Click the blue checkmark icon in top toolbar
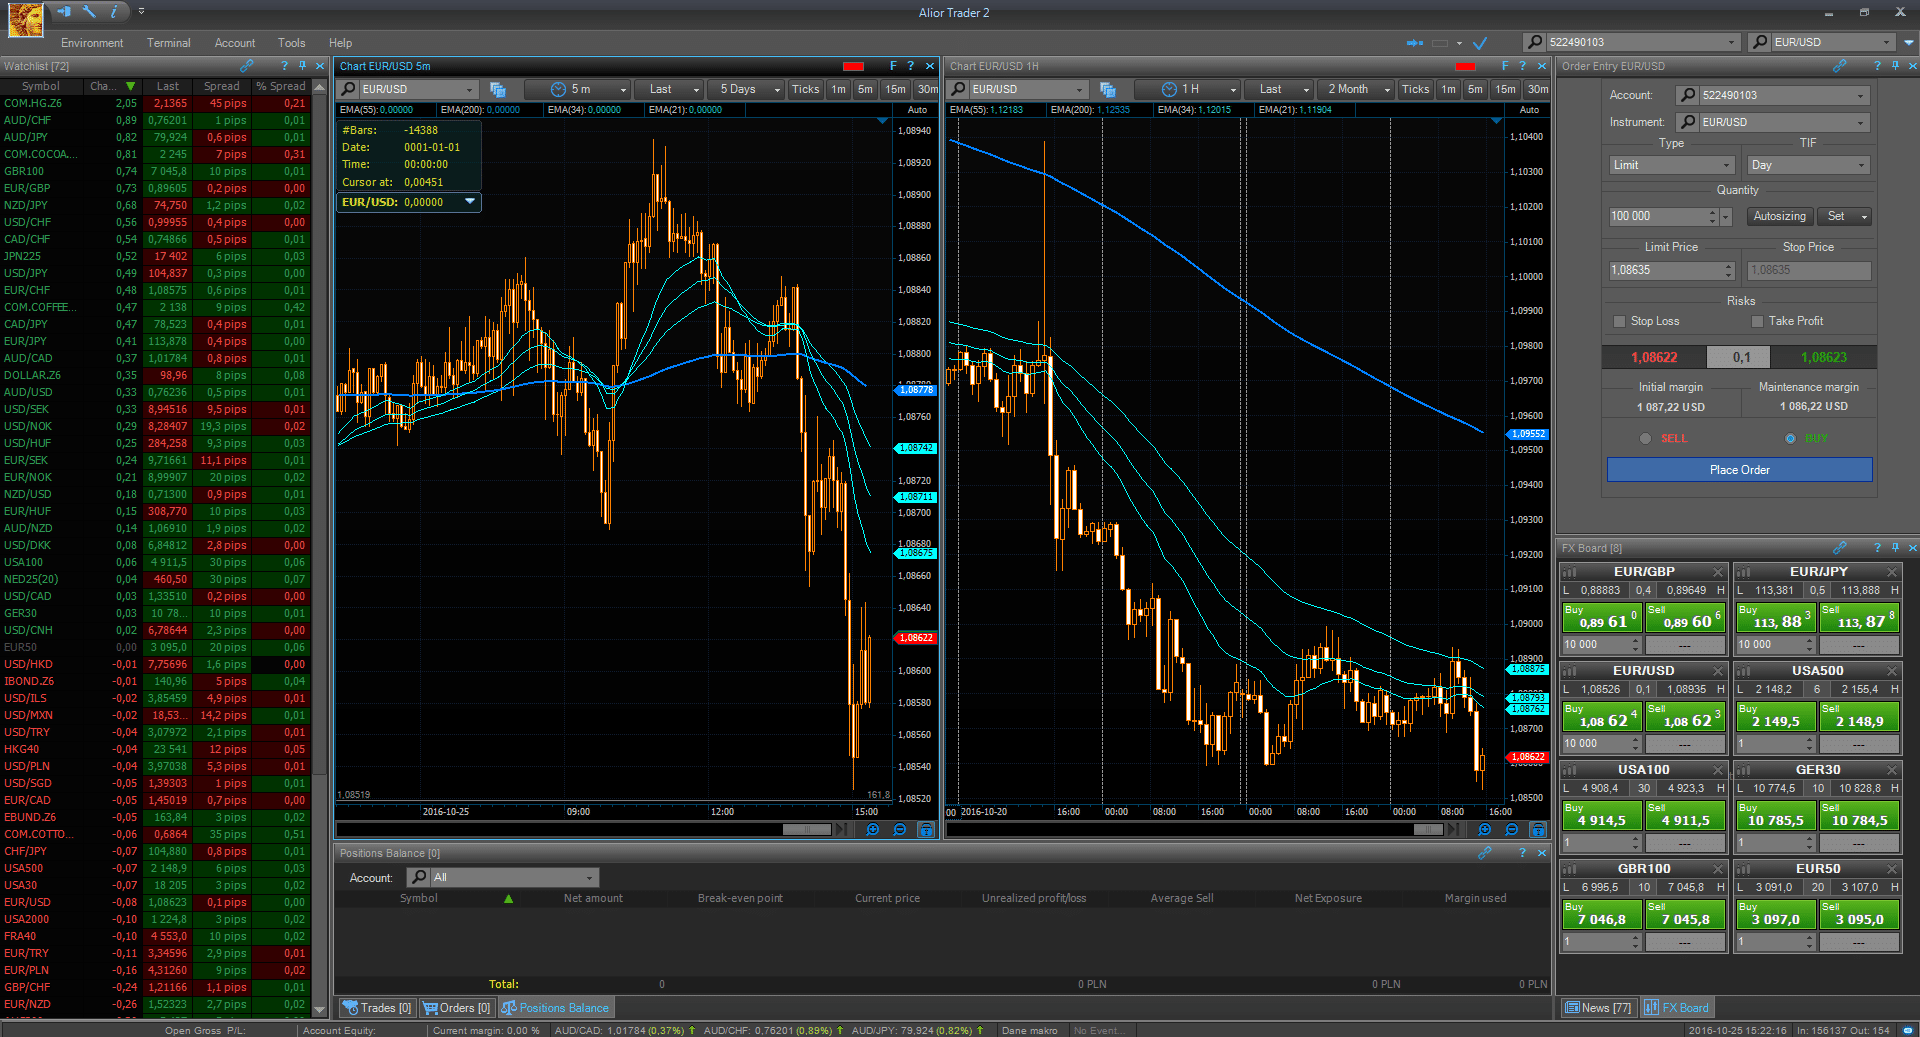1920x1037 pixels. click(1480, 43)
